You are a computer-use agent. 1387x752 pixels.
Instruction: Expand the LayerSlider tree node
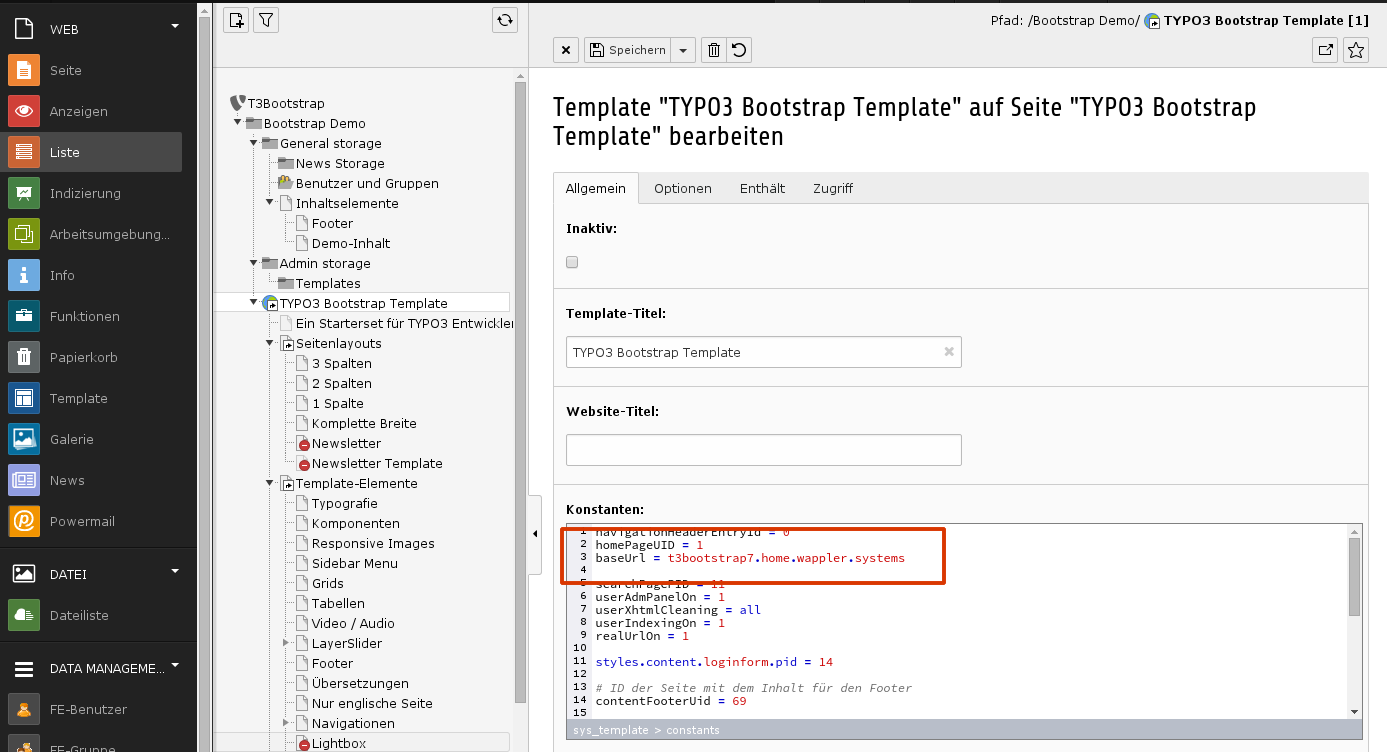(286, 643)
